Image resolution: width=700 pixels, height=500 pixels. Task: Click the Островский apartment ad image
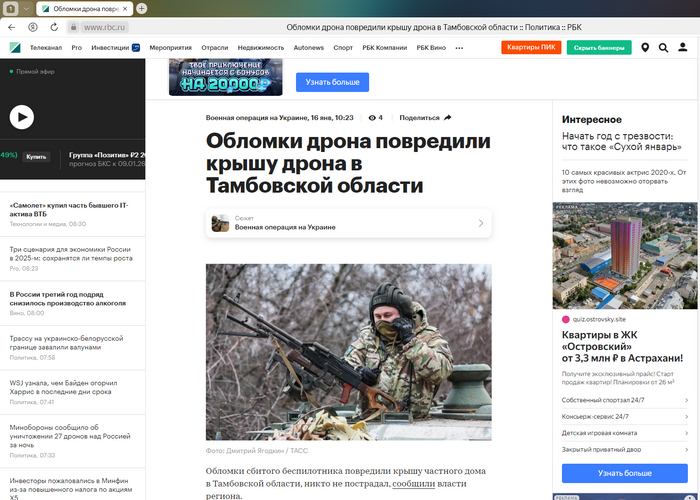pos(625,256)
